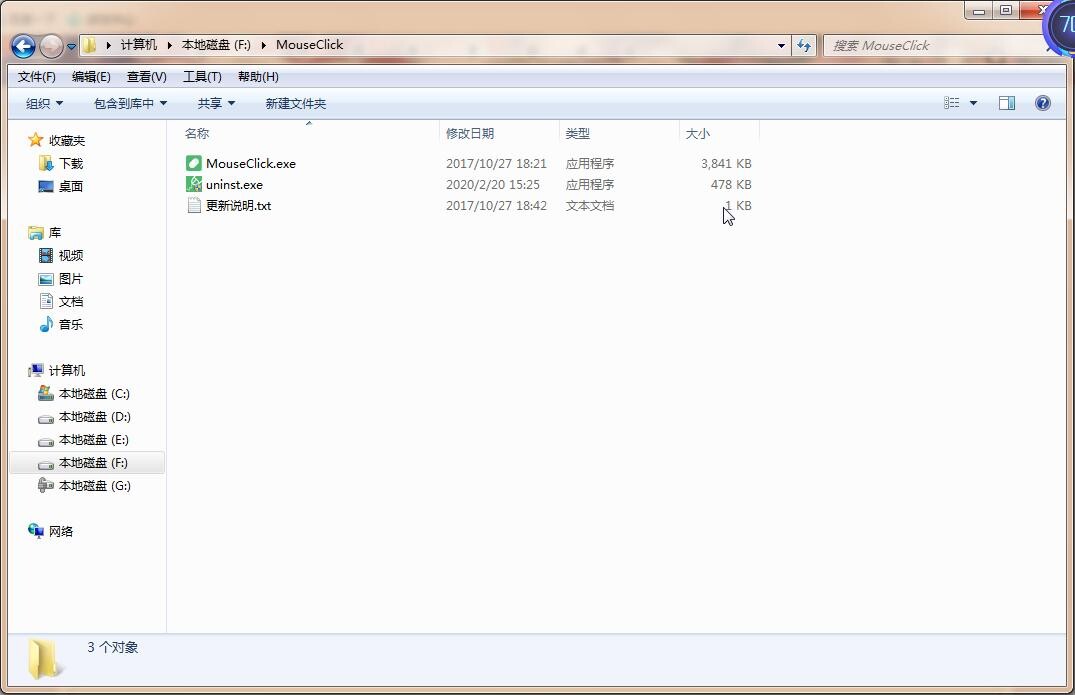Sort by 修改日期 column header

[x=470, y=133]
